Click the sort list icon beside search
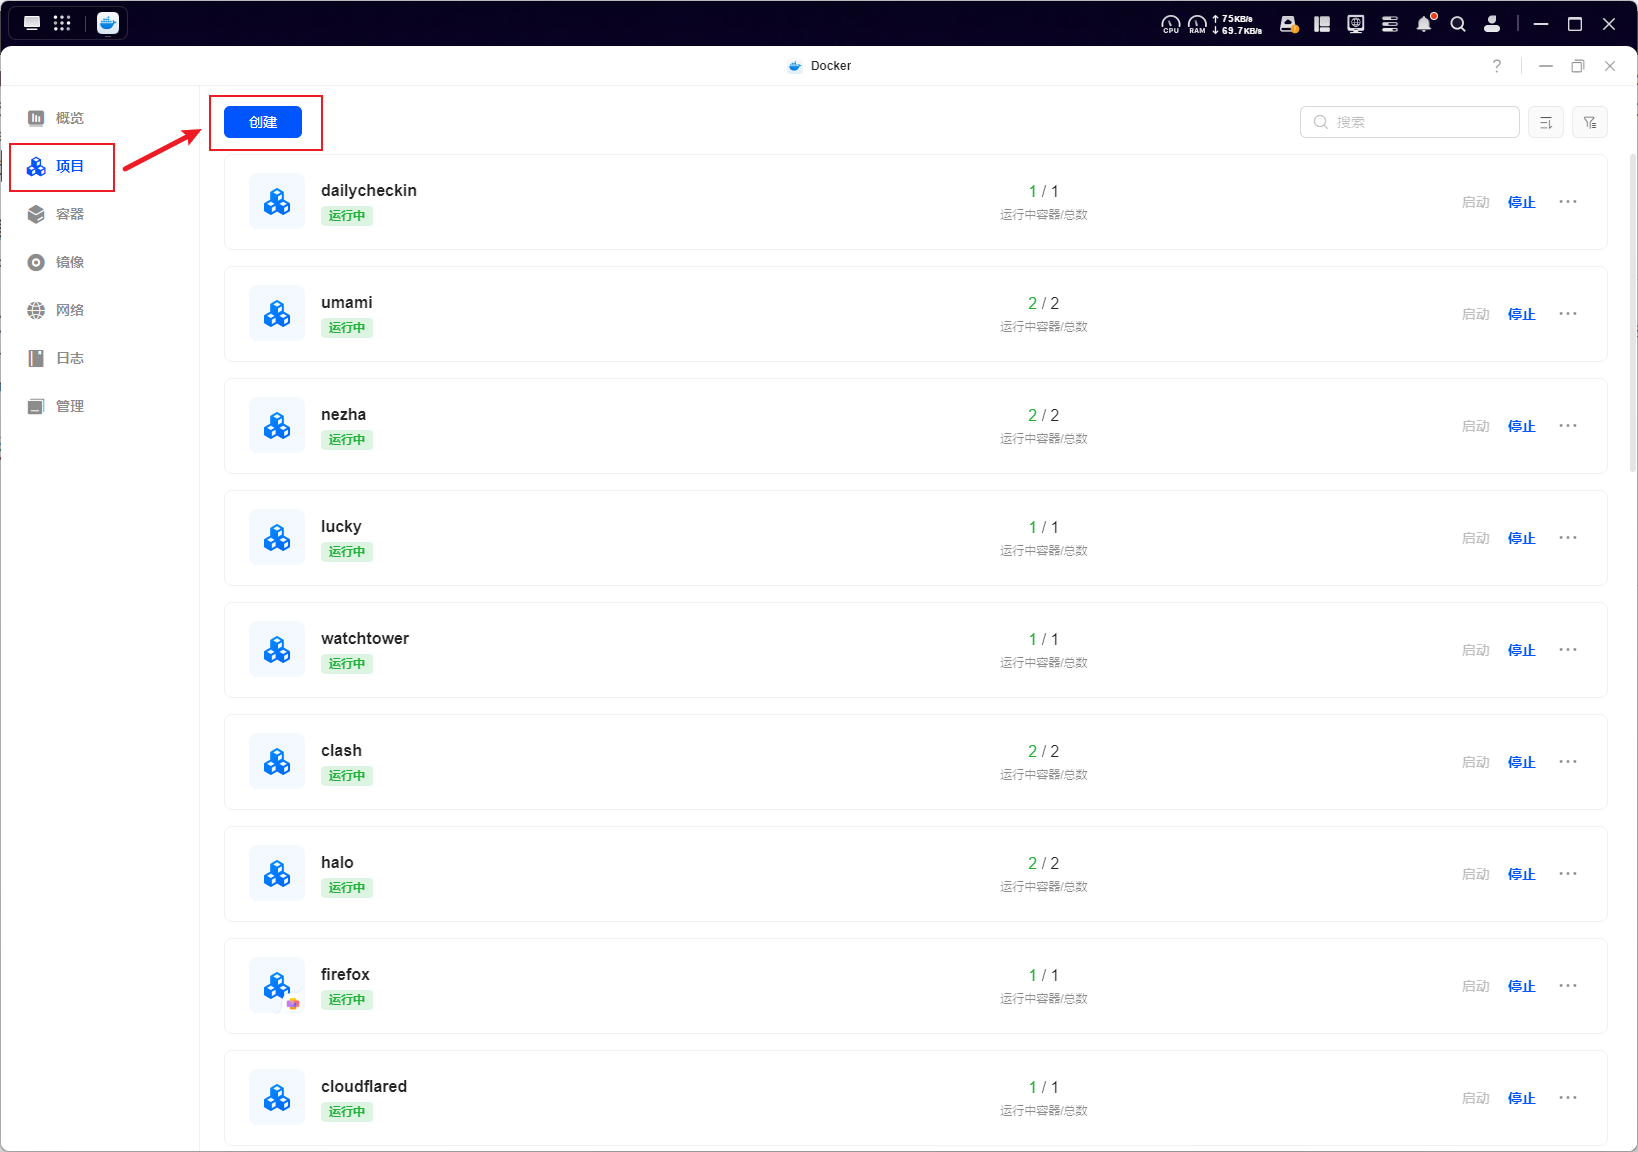 point(1545,122)
